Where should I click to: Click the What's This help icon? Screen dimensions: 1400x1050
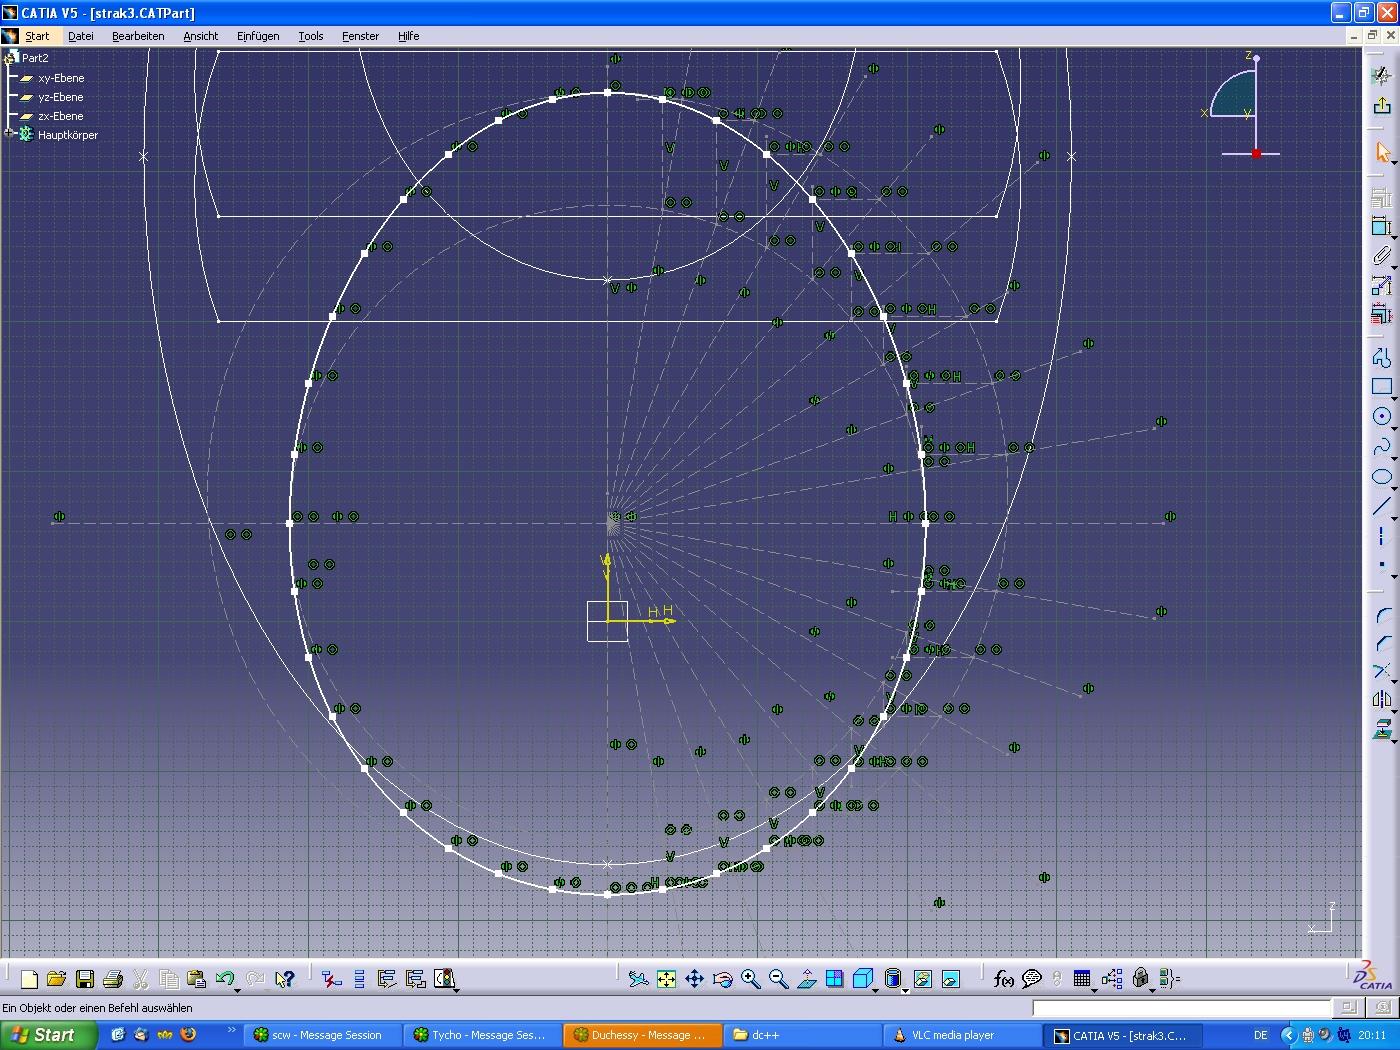pyautogui.click(x=285, y=979)
